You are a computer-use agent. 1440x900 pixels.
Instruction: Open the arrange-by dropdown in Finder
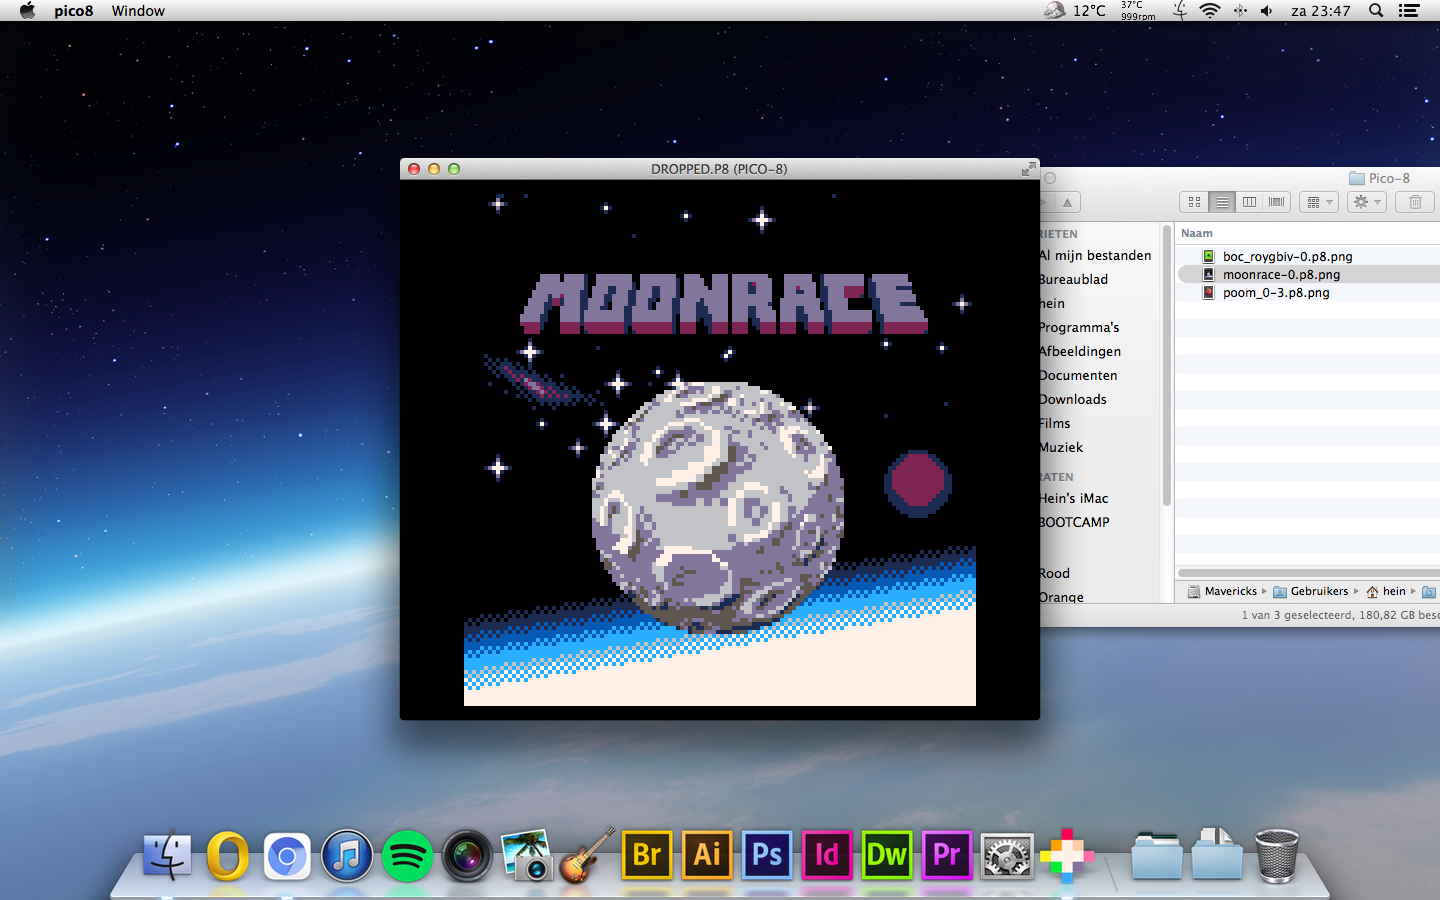pos(1318,202)
